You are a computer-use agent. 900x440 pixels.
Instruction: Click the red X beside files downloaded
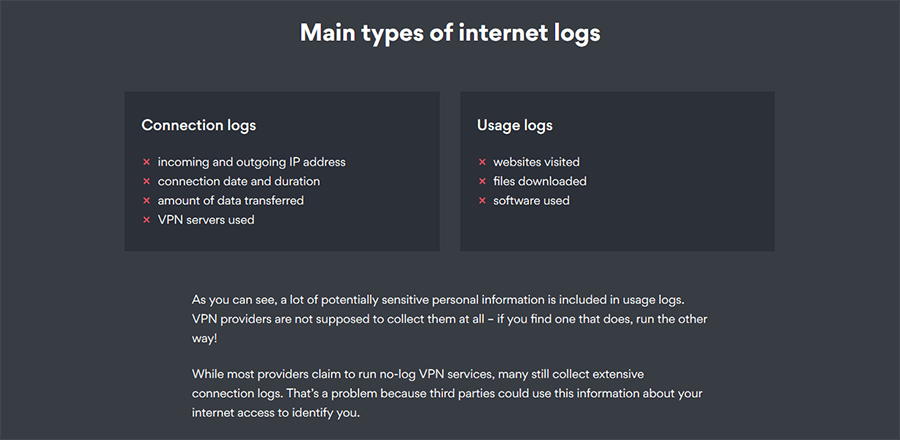pyautogui.click(x=482, y=181)
